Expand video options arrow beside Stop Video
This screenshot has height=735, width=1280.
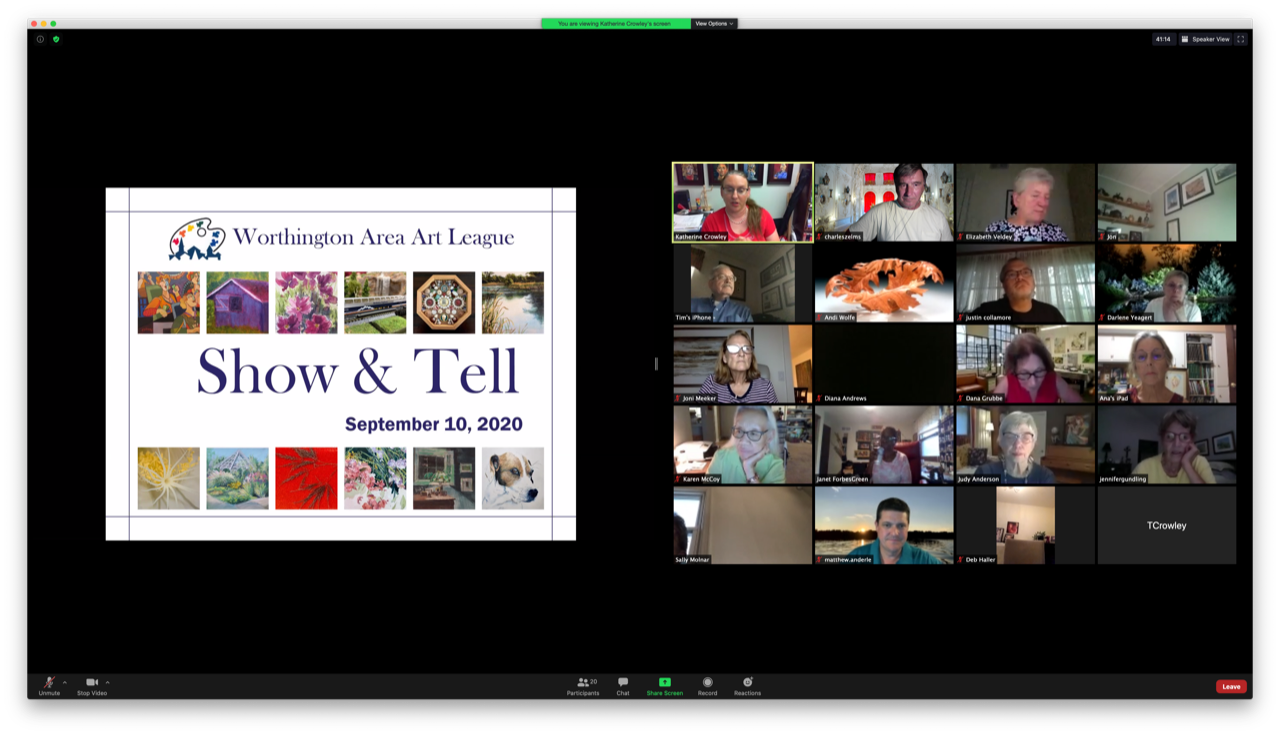(108, 683)
